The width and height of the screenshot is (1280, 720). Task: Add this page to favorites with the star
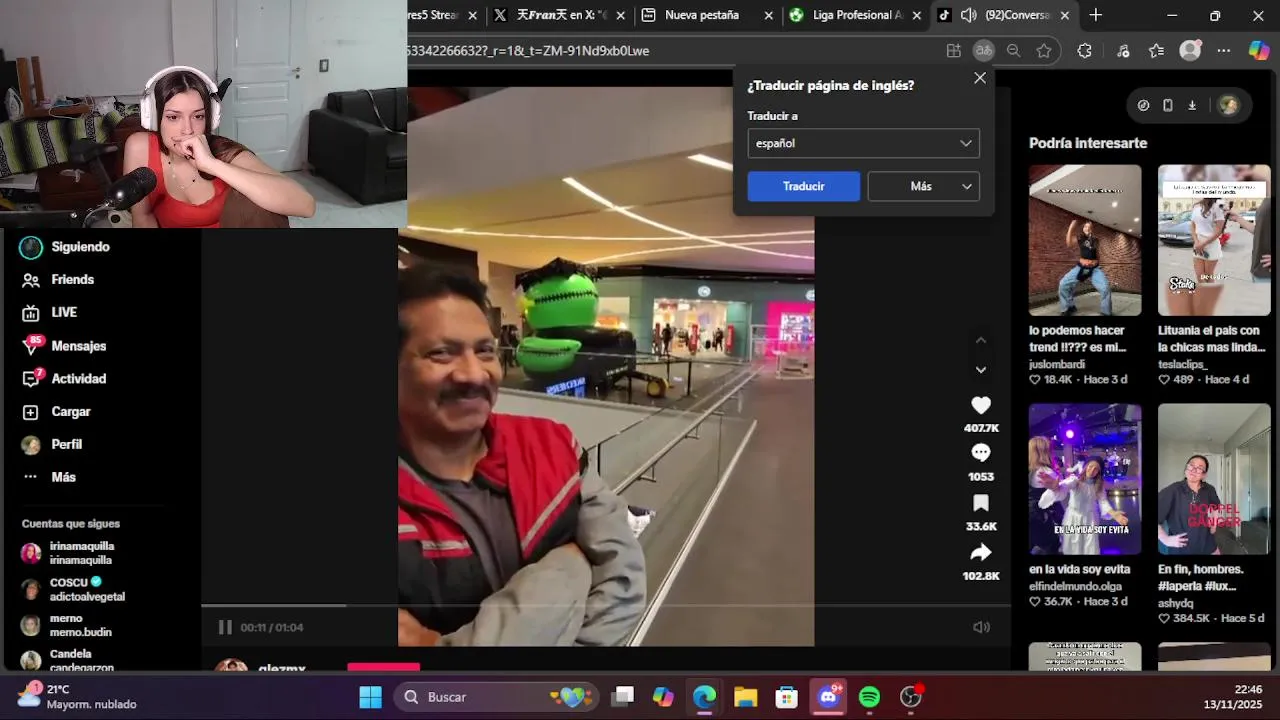pyautogui.click(x=1044, y=51)
